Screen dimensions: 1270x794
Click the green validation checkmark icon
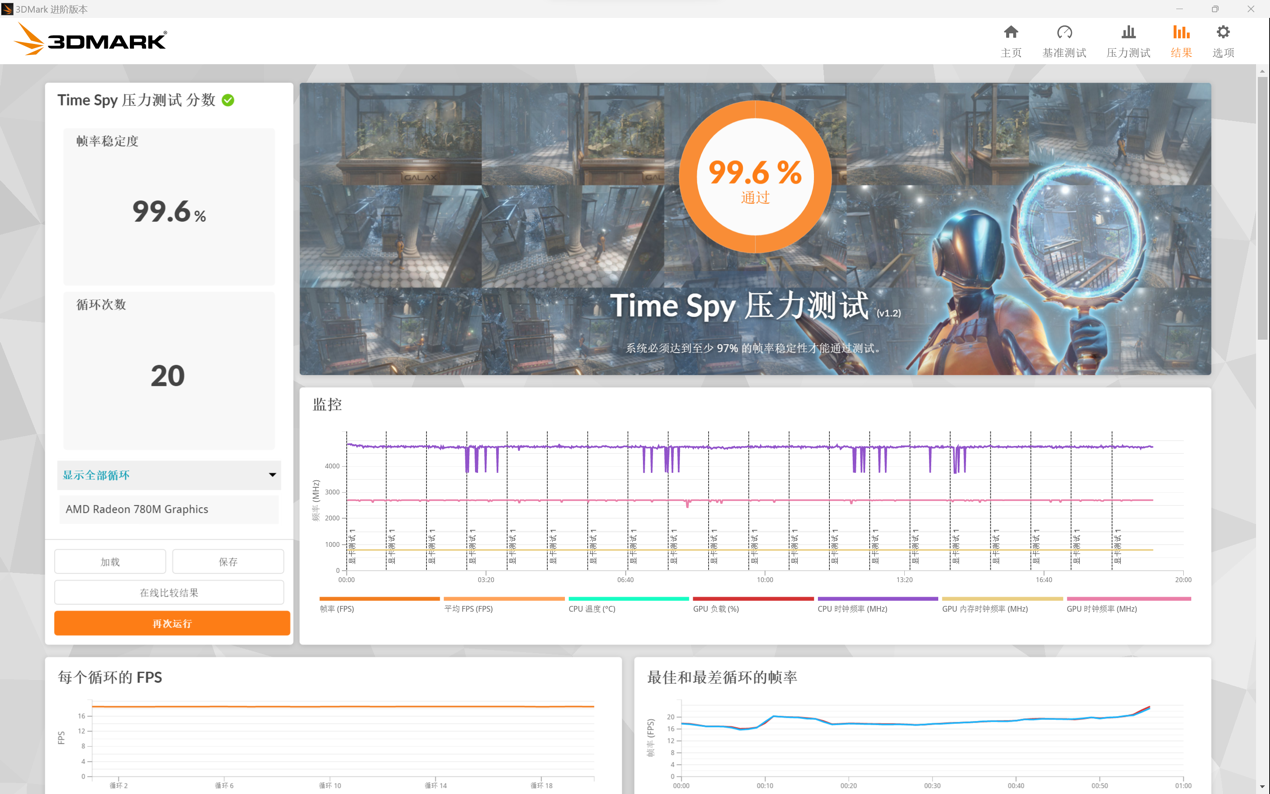point(228,100)
